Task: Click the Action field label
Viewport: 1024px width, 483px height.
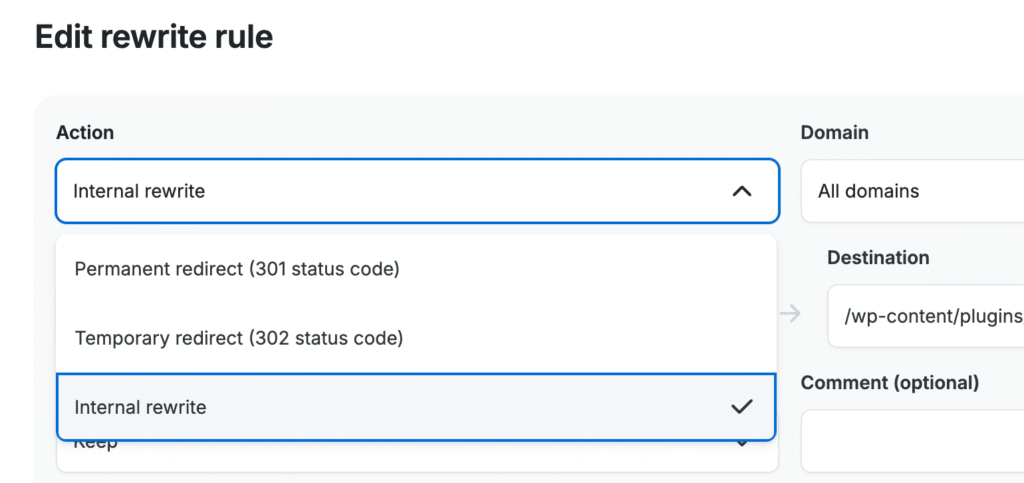Action: (85, 133)
